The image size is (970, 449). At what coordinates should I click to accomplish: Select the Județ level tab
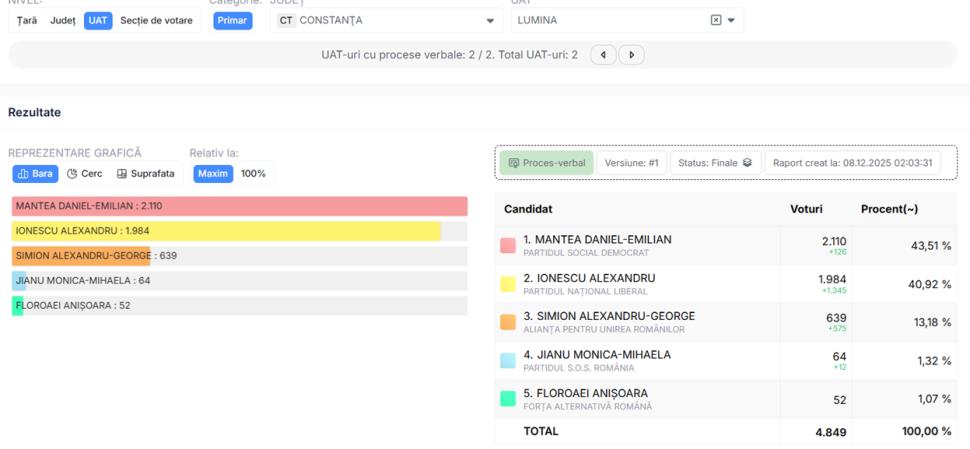63,20
